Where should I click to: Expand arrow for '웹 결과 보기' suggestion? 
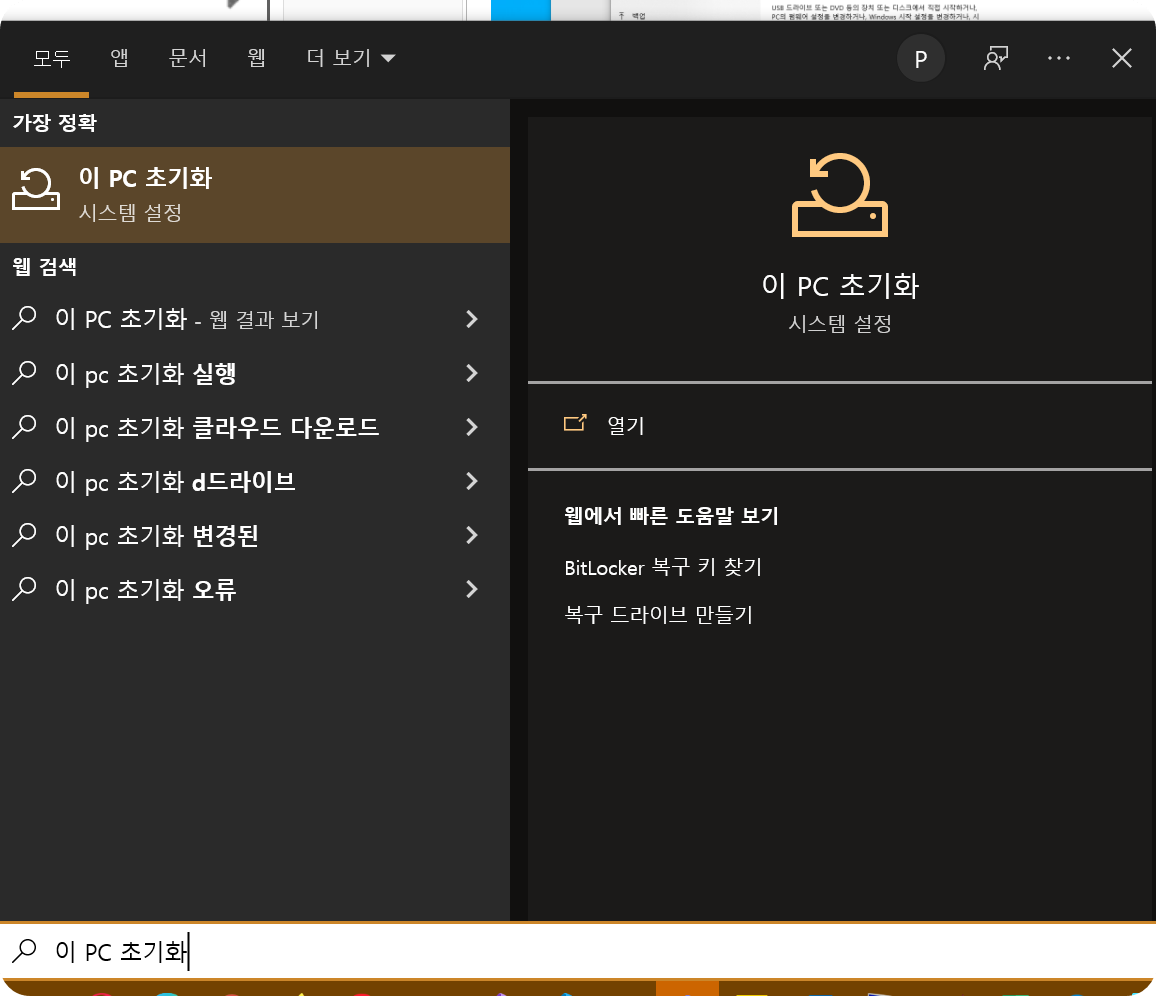[472, 319]
